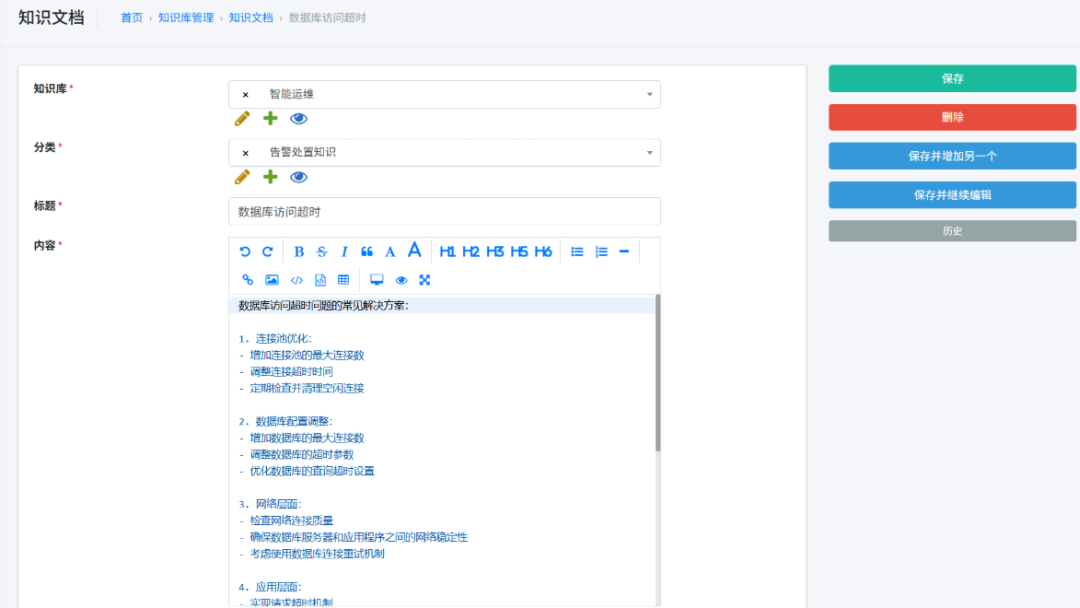This screenshot has width=1080, height=608.
Task: Edit the selected 知识库 with the pencil icon
Action: 241,118
